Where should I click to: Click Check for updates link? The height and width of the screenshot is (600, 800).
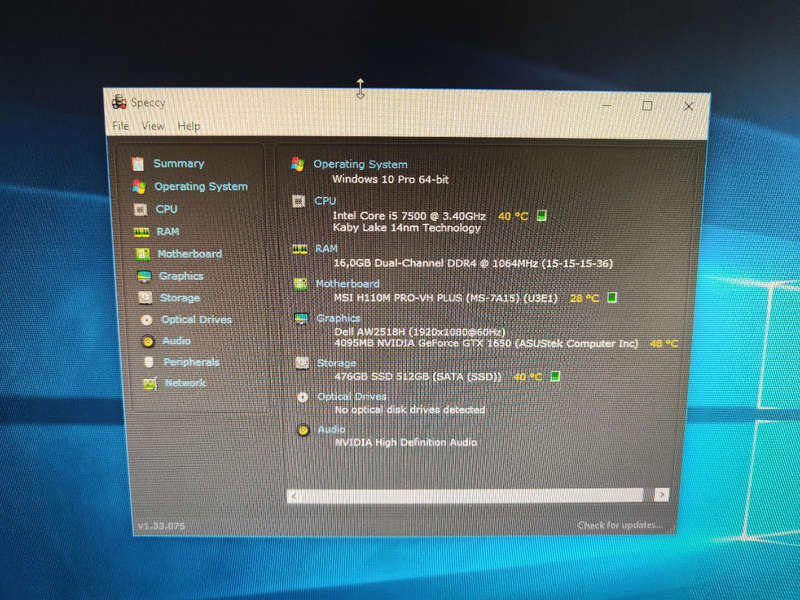[620, 525]
